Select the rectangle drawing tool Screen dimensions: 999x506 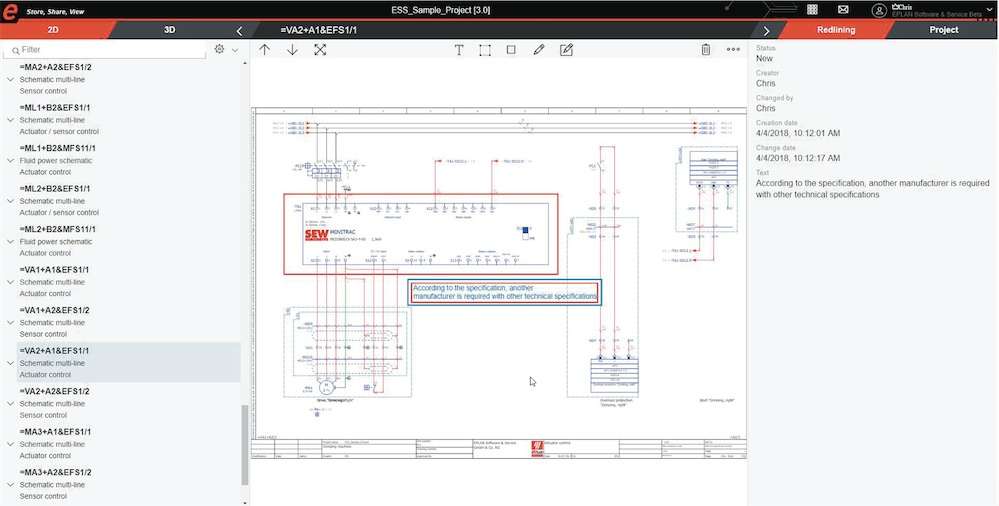point(511,49)
